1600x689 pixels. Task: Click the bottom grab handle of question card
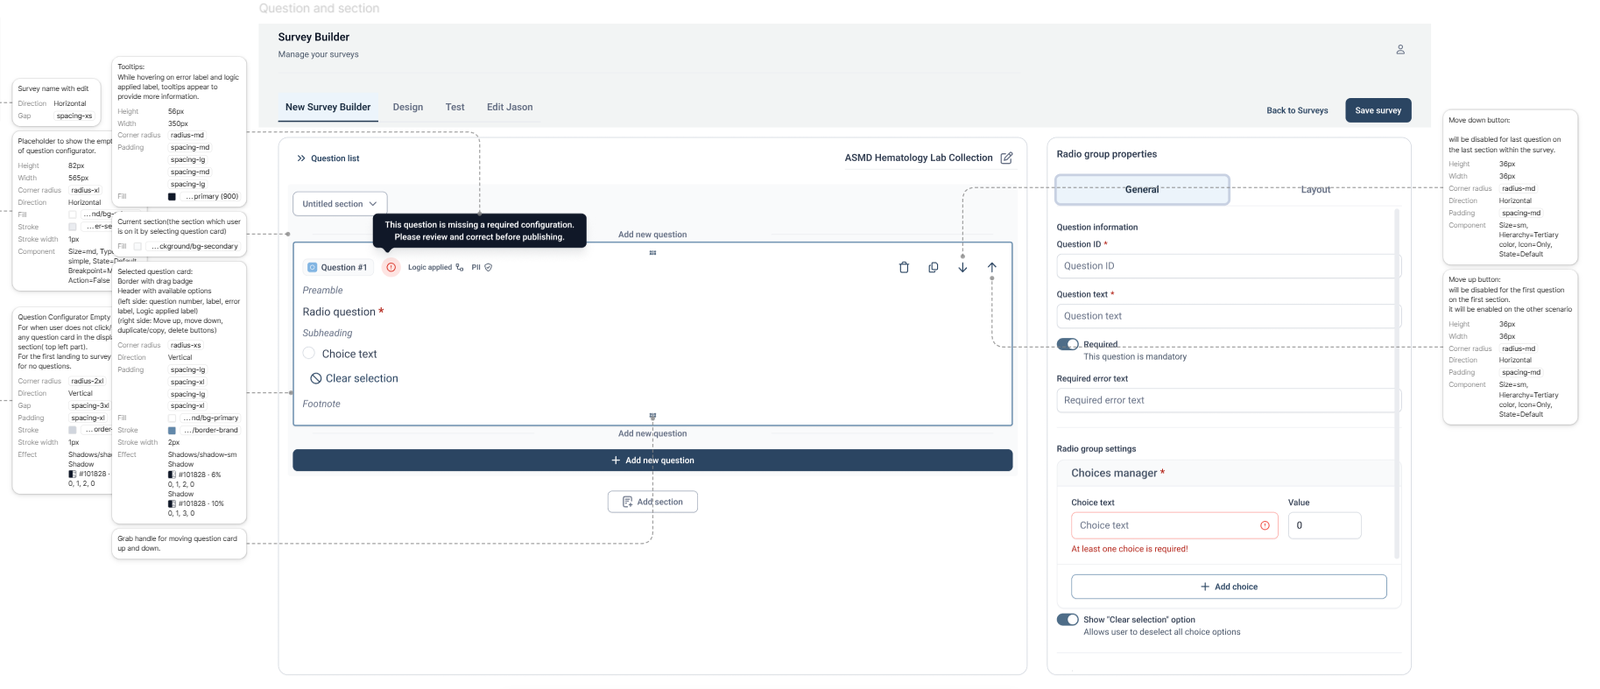click(x=652, y=416)
